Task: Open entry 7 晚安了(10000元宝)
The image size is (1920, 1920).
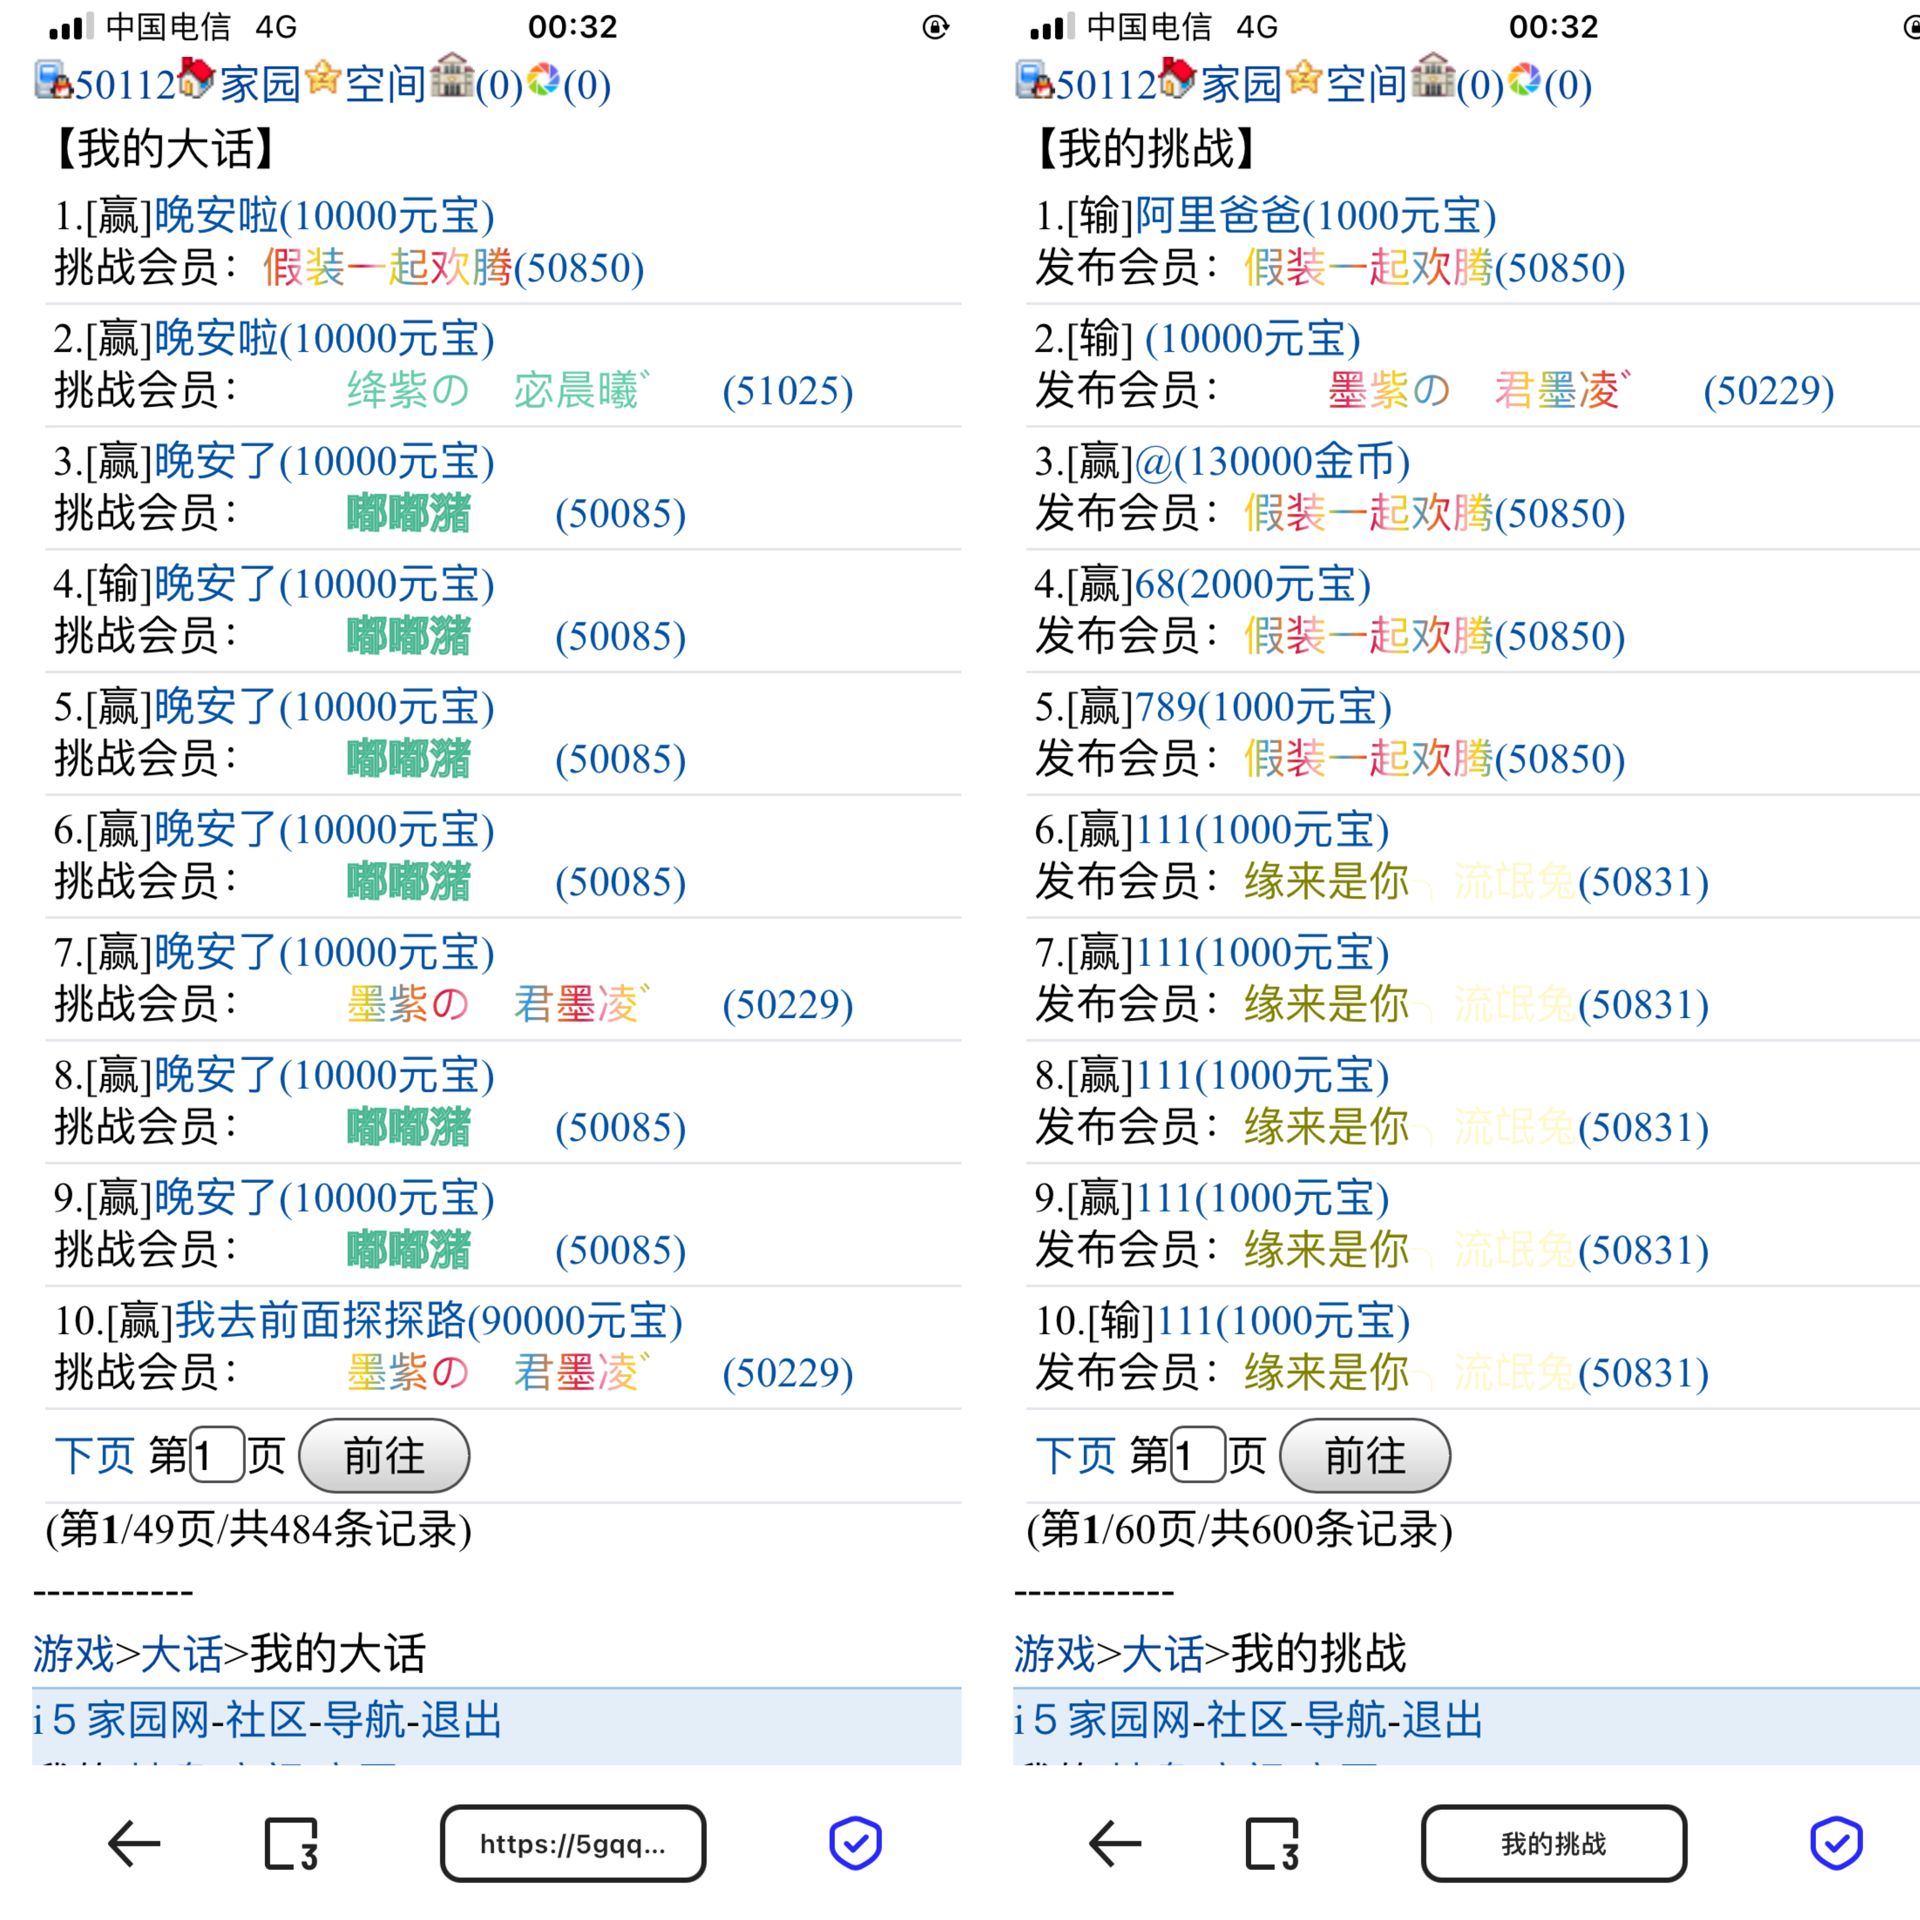Action: (324, 953)
